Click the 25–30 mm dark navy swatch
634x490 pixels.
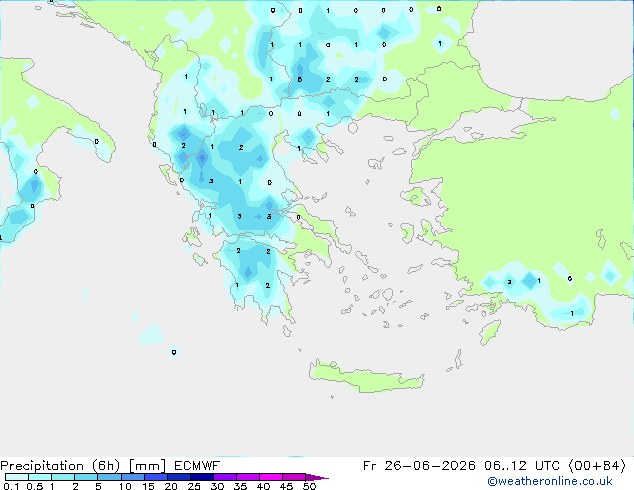(x=202, y=477)
